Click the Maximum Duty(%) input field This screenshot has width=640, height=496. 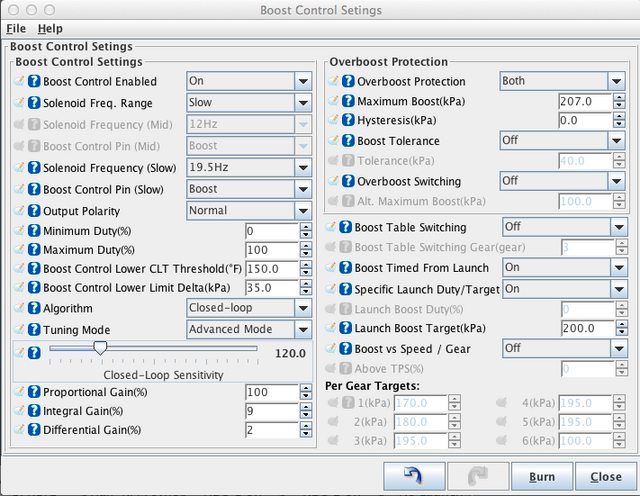pos(272,250)
